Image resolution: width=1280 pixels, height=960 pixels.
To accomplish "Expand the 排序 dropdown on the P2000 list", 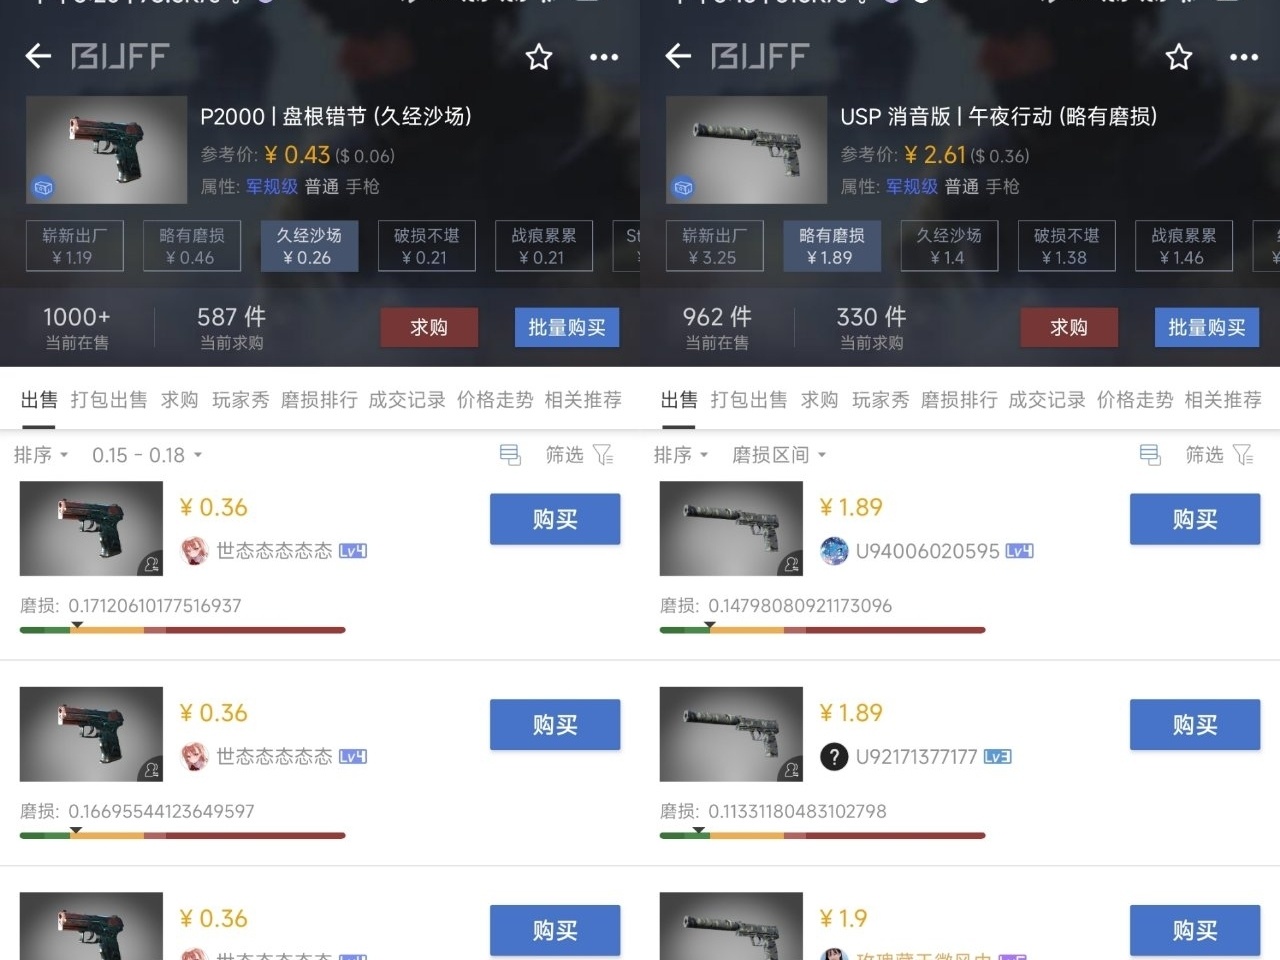I will click(41, 455).
